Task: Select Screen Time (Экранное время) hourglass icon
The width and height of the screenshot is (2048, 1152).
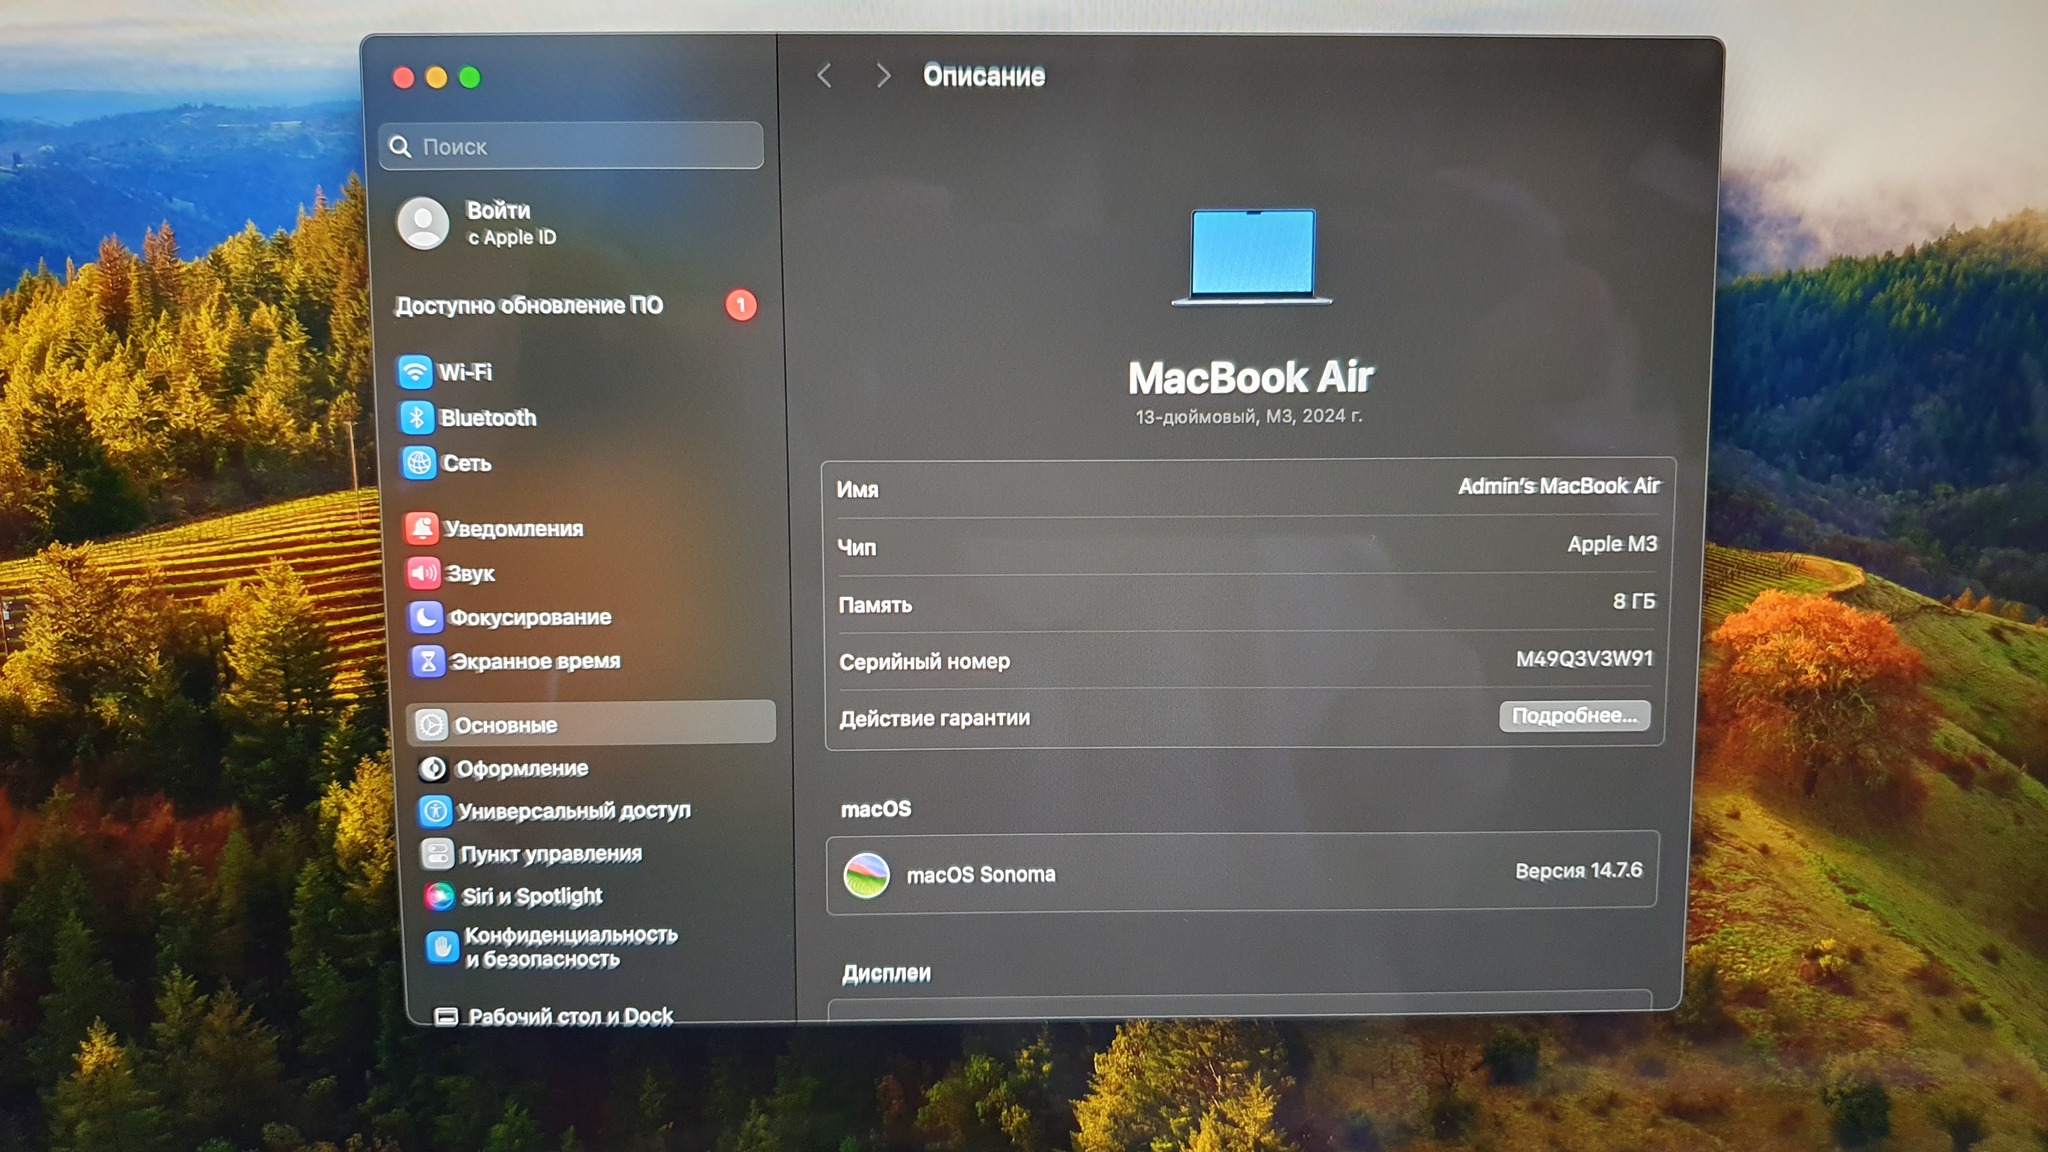Action: click(x=428, y=661)
